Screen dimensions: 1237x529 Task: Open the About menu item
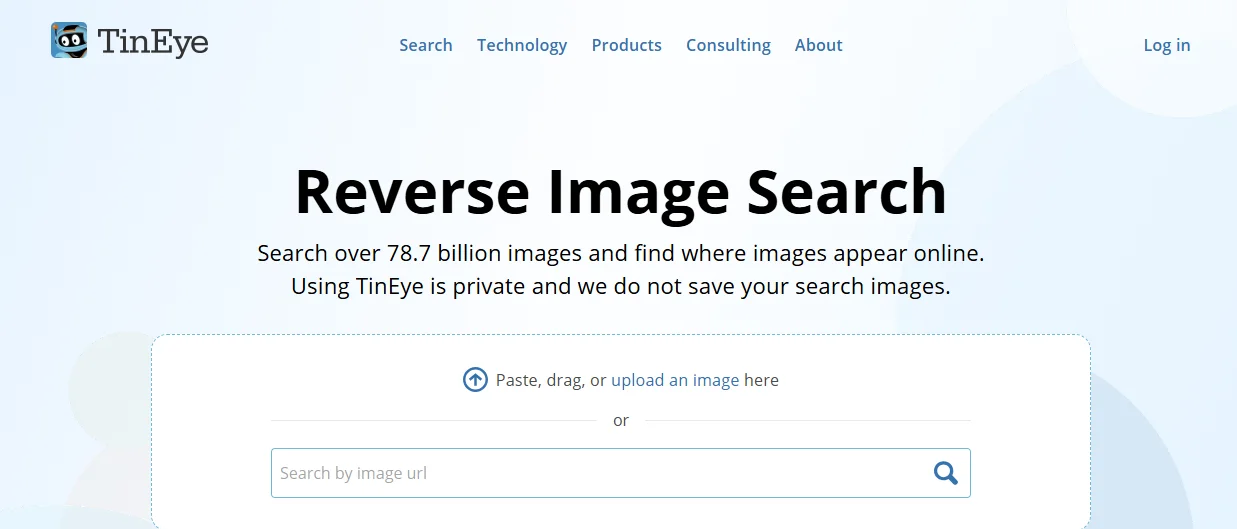click(x=819, y=45)
